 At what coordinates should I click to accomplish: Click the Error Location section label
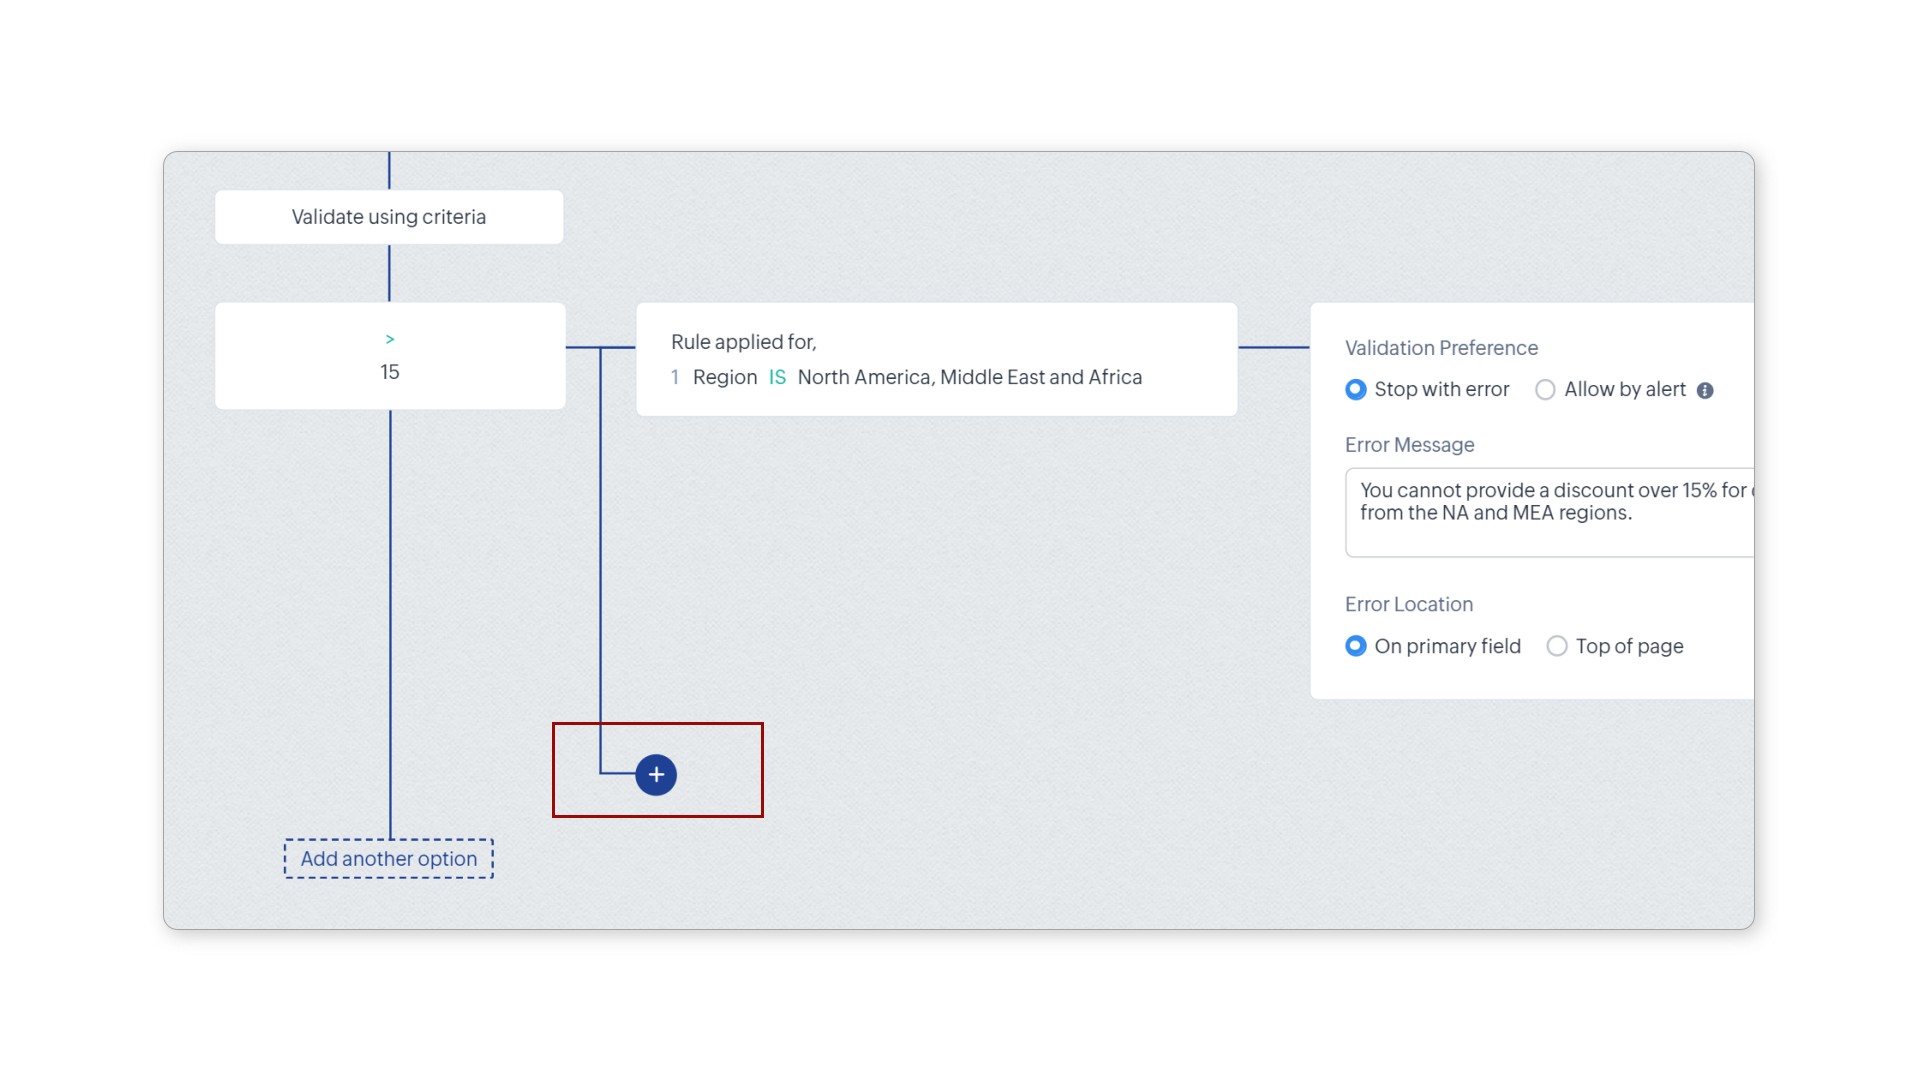point(1408,604)
